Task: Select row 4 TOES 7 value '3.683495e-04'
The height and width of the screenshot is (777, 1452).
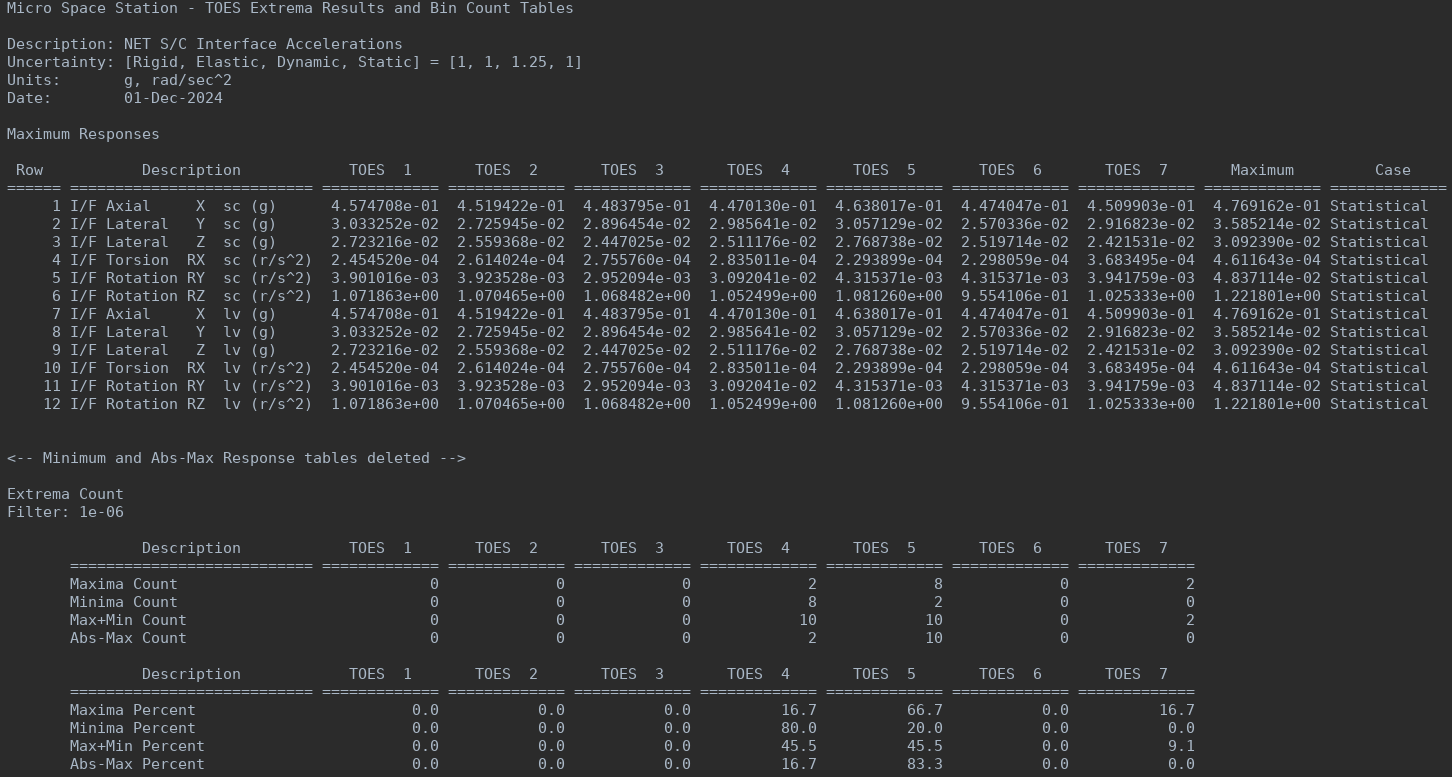Action: 1141,260
